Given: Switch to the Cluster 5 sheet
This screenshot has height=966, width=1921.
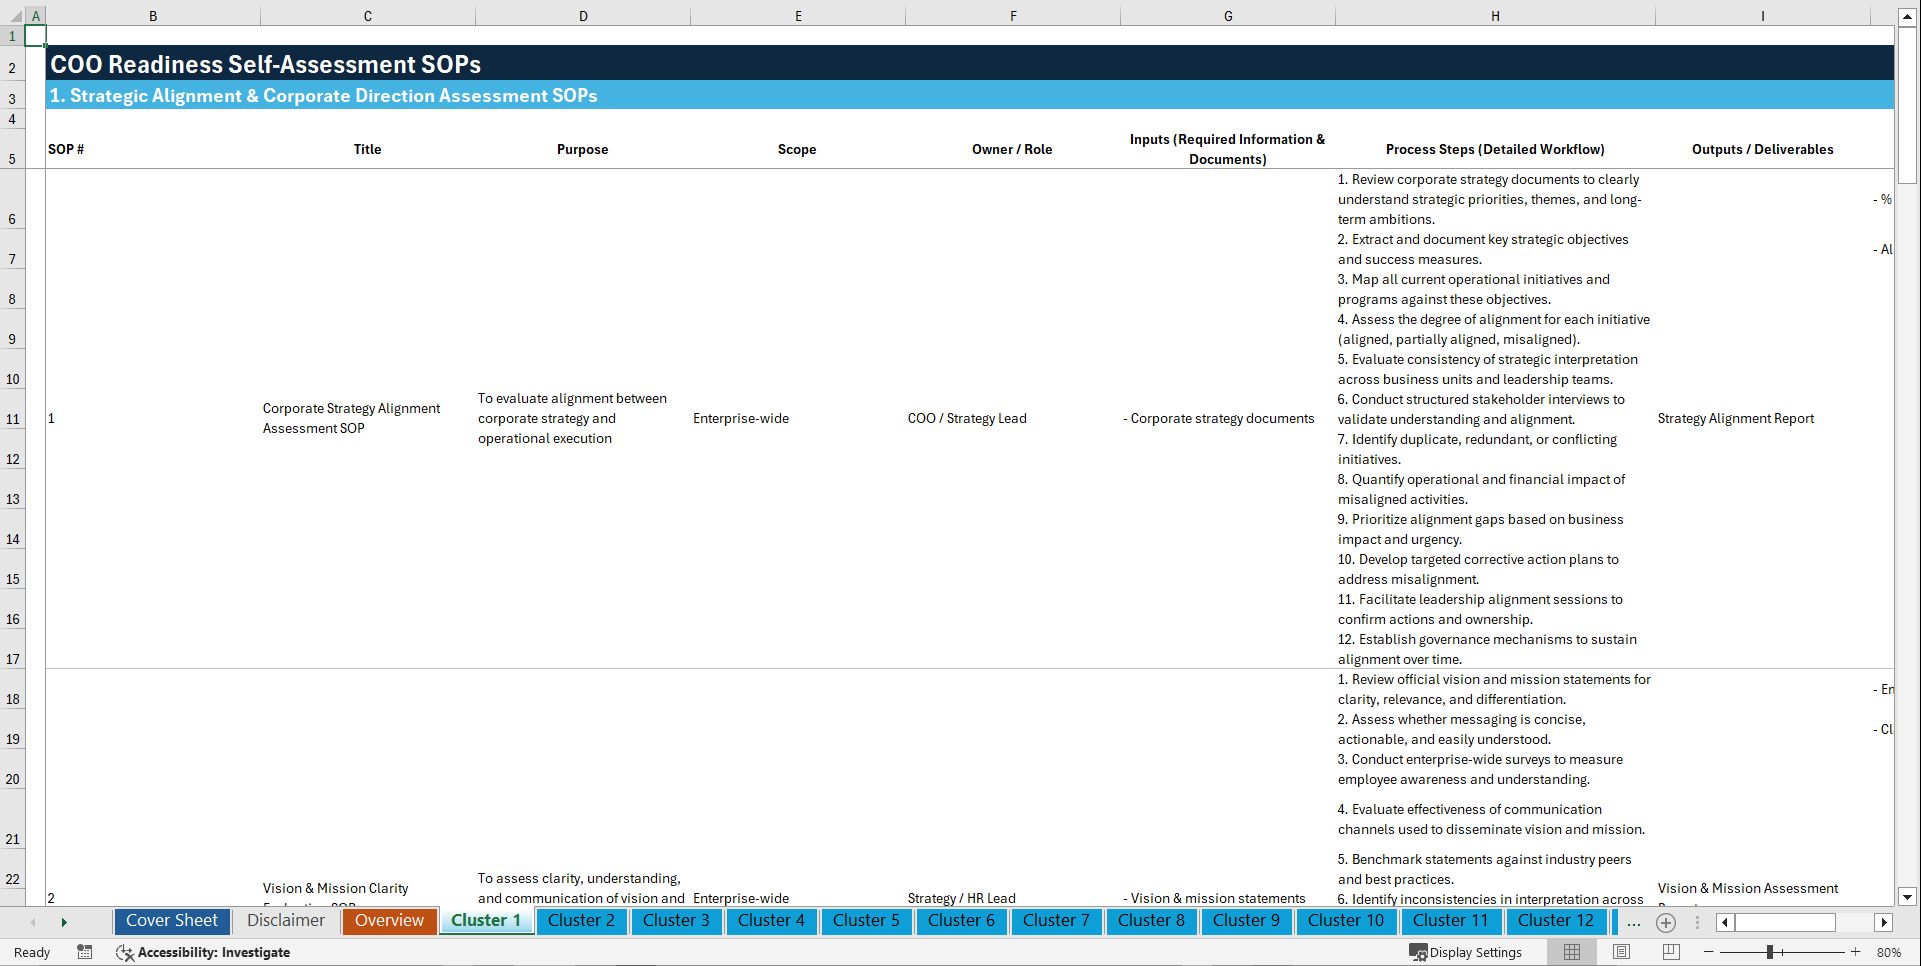Looking at the screenshot, I should click(x=866, y=921).
